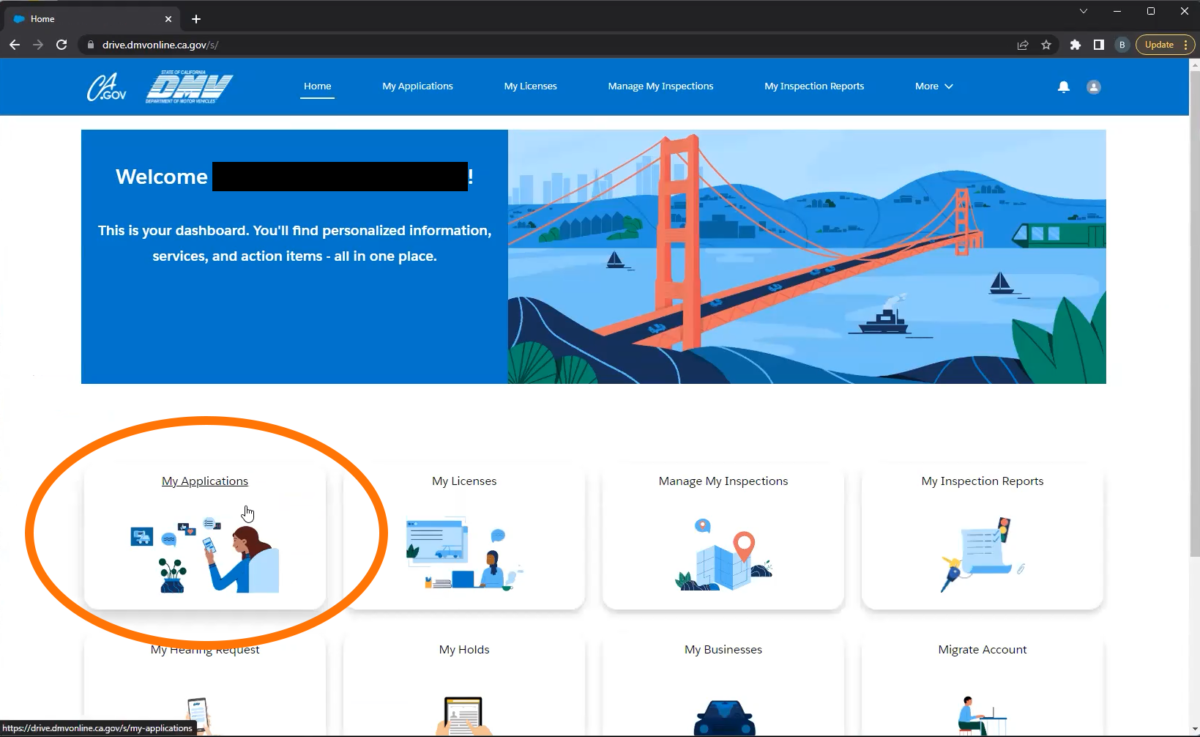Click the user profile icon in the navbar
The image size is (1200, 737).
1093,86
